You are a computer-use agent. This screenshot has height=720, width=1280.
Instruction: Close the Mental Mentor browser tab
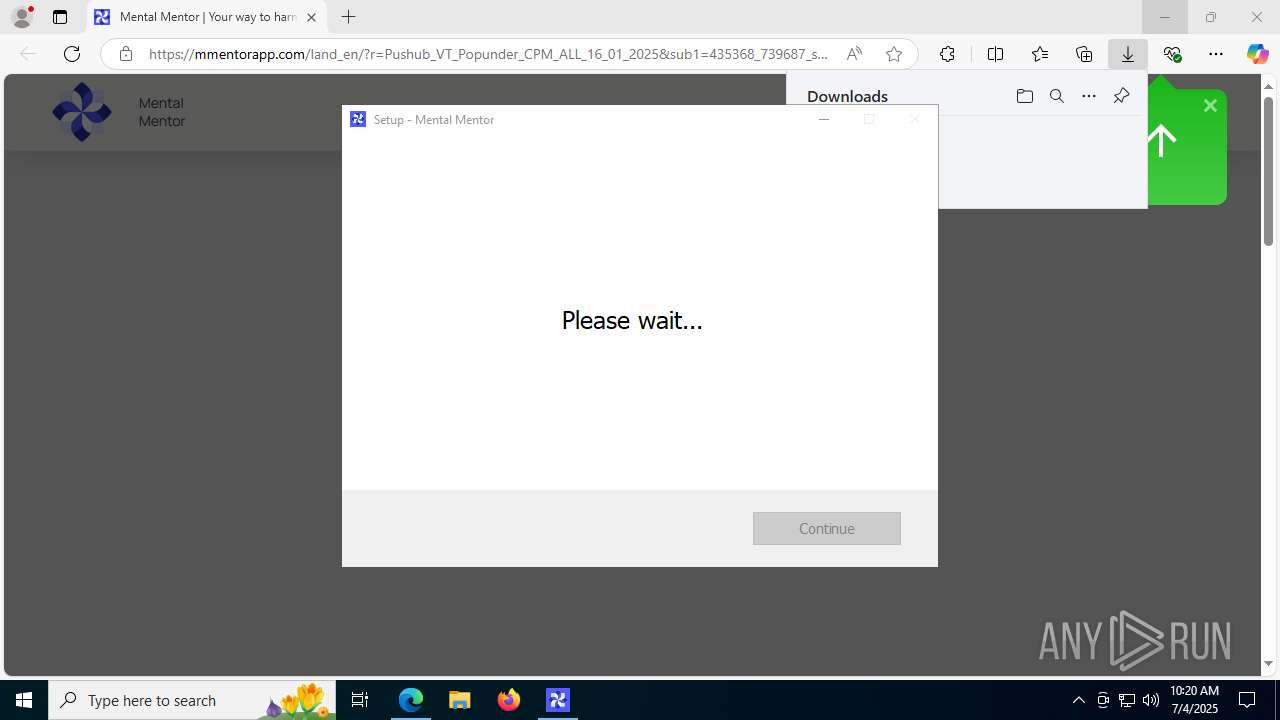311,17
